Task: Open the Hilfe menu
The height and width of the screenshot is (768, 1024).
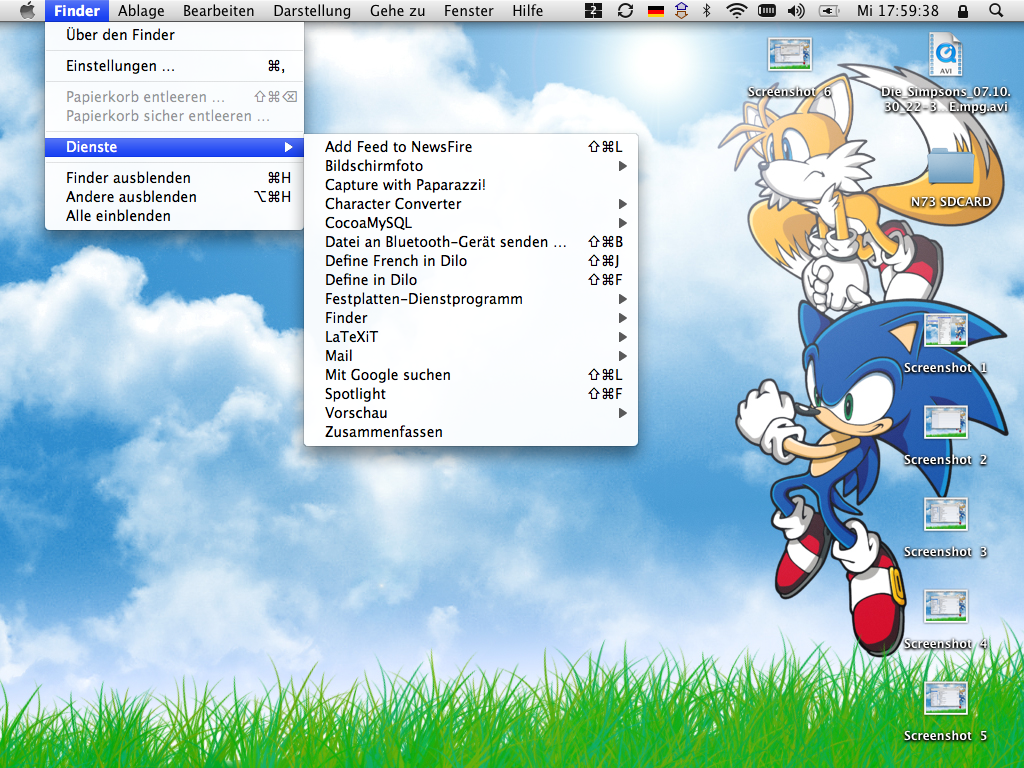Action: [528, 10]
